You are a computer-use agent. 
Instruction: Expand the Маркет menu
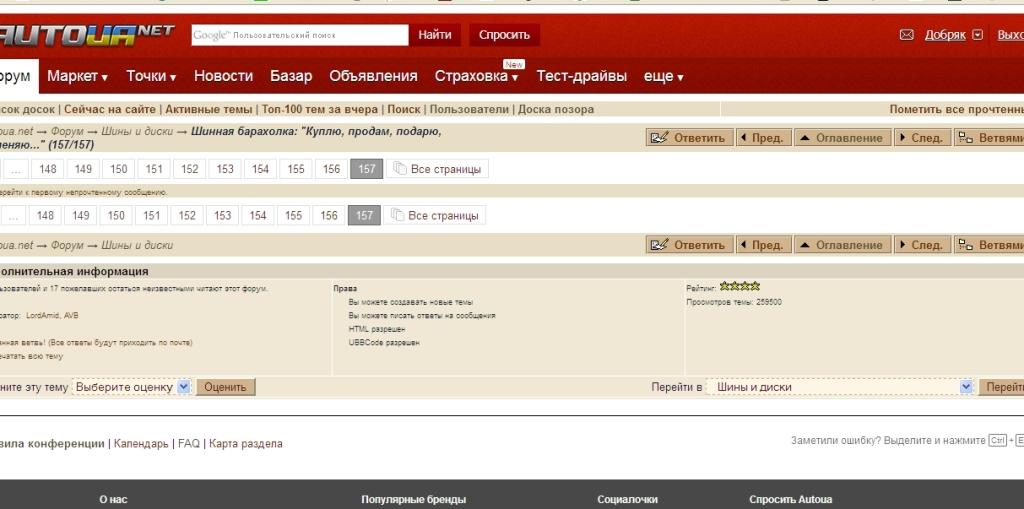(77, 76)
